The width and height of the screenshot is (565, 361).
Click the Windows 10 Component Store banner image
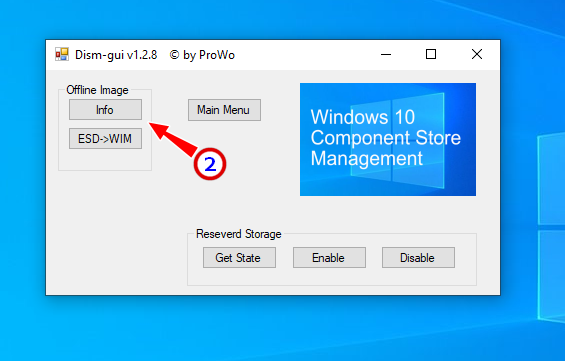point(388,139)
